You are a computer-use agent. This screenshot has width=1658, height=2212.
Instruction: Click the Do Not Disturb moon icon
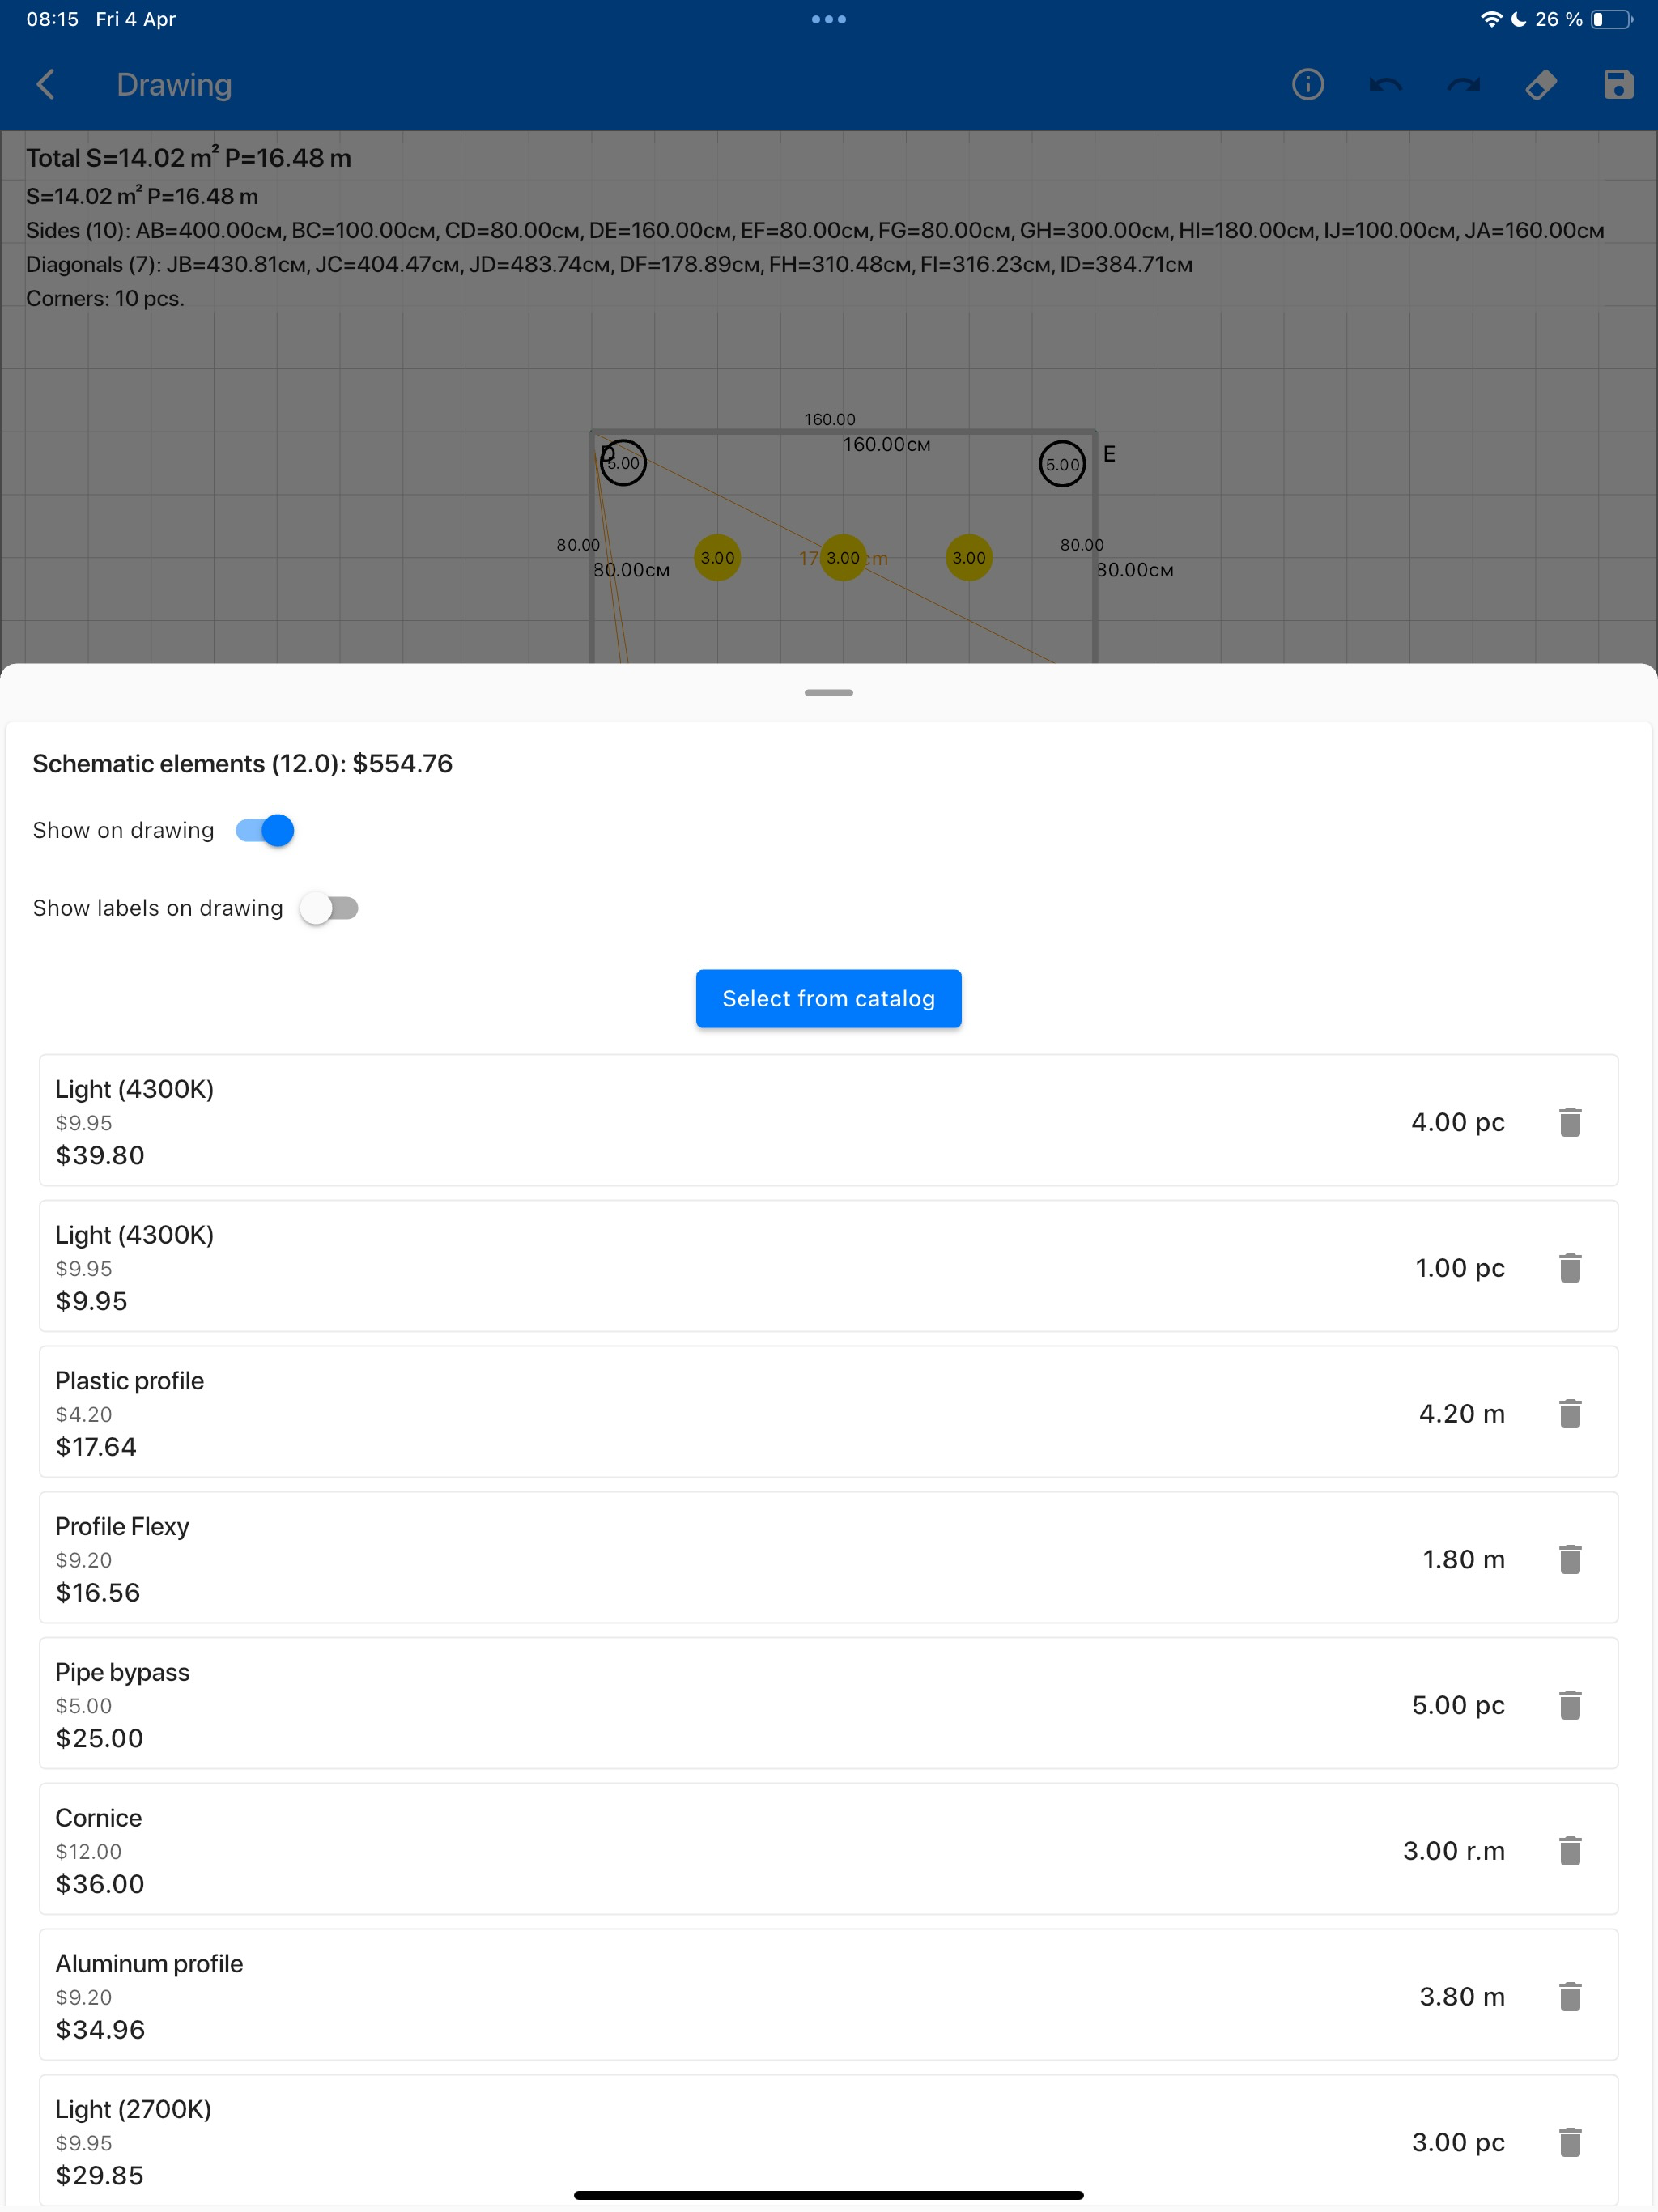[1518, 19]
